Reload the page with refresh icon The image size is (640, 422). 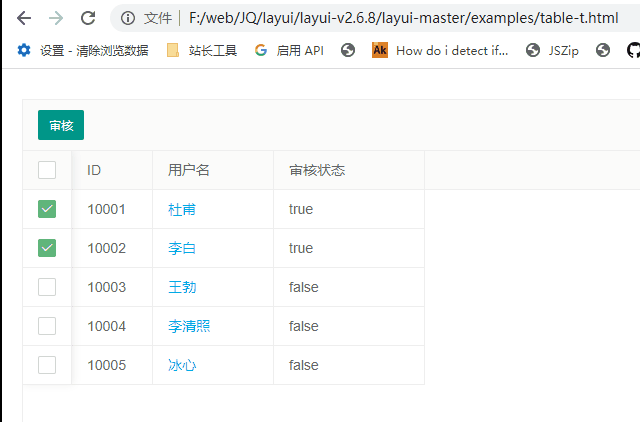(x=88, y=18)
